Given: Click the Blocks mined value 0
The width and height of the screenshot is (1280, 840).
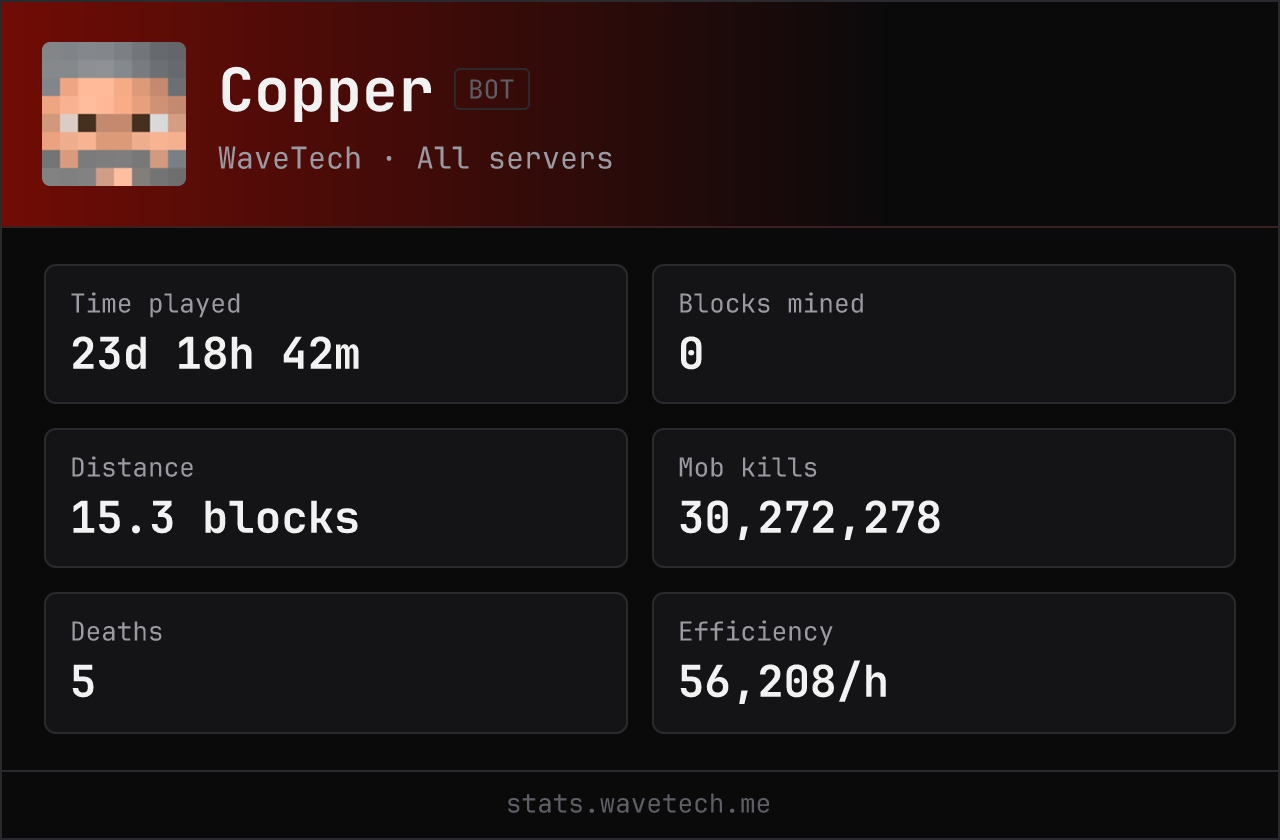Looking at the screenshot, I should pos(691,354).
